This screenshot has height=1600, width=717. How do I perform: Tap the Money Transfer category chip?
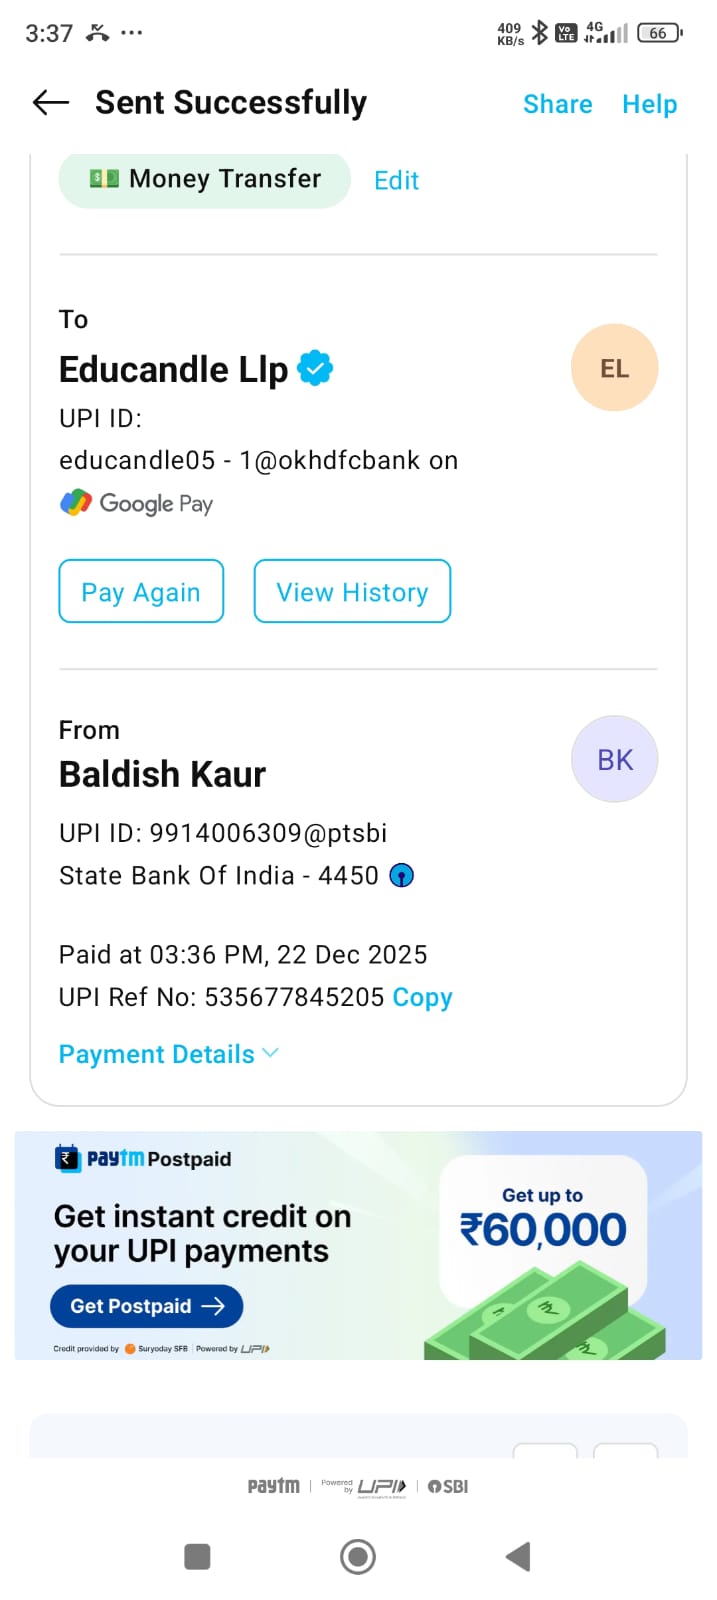[205, 179]
